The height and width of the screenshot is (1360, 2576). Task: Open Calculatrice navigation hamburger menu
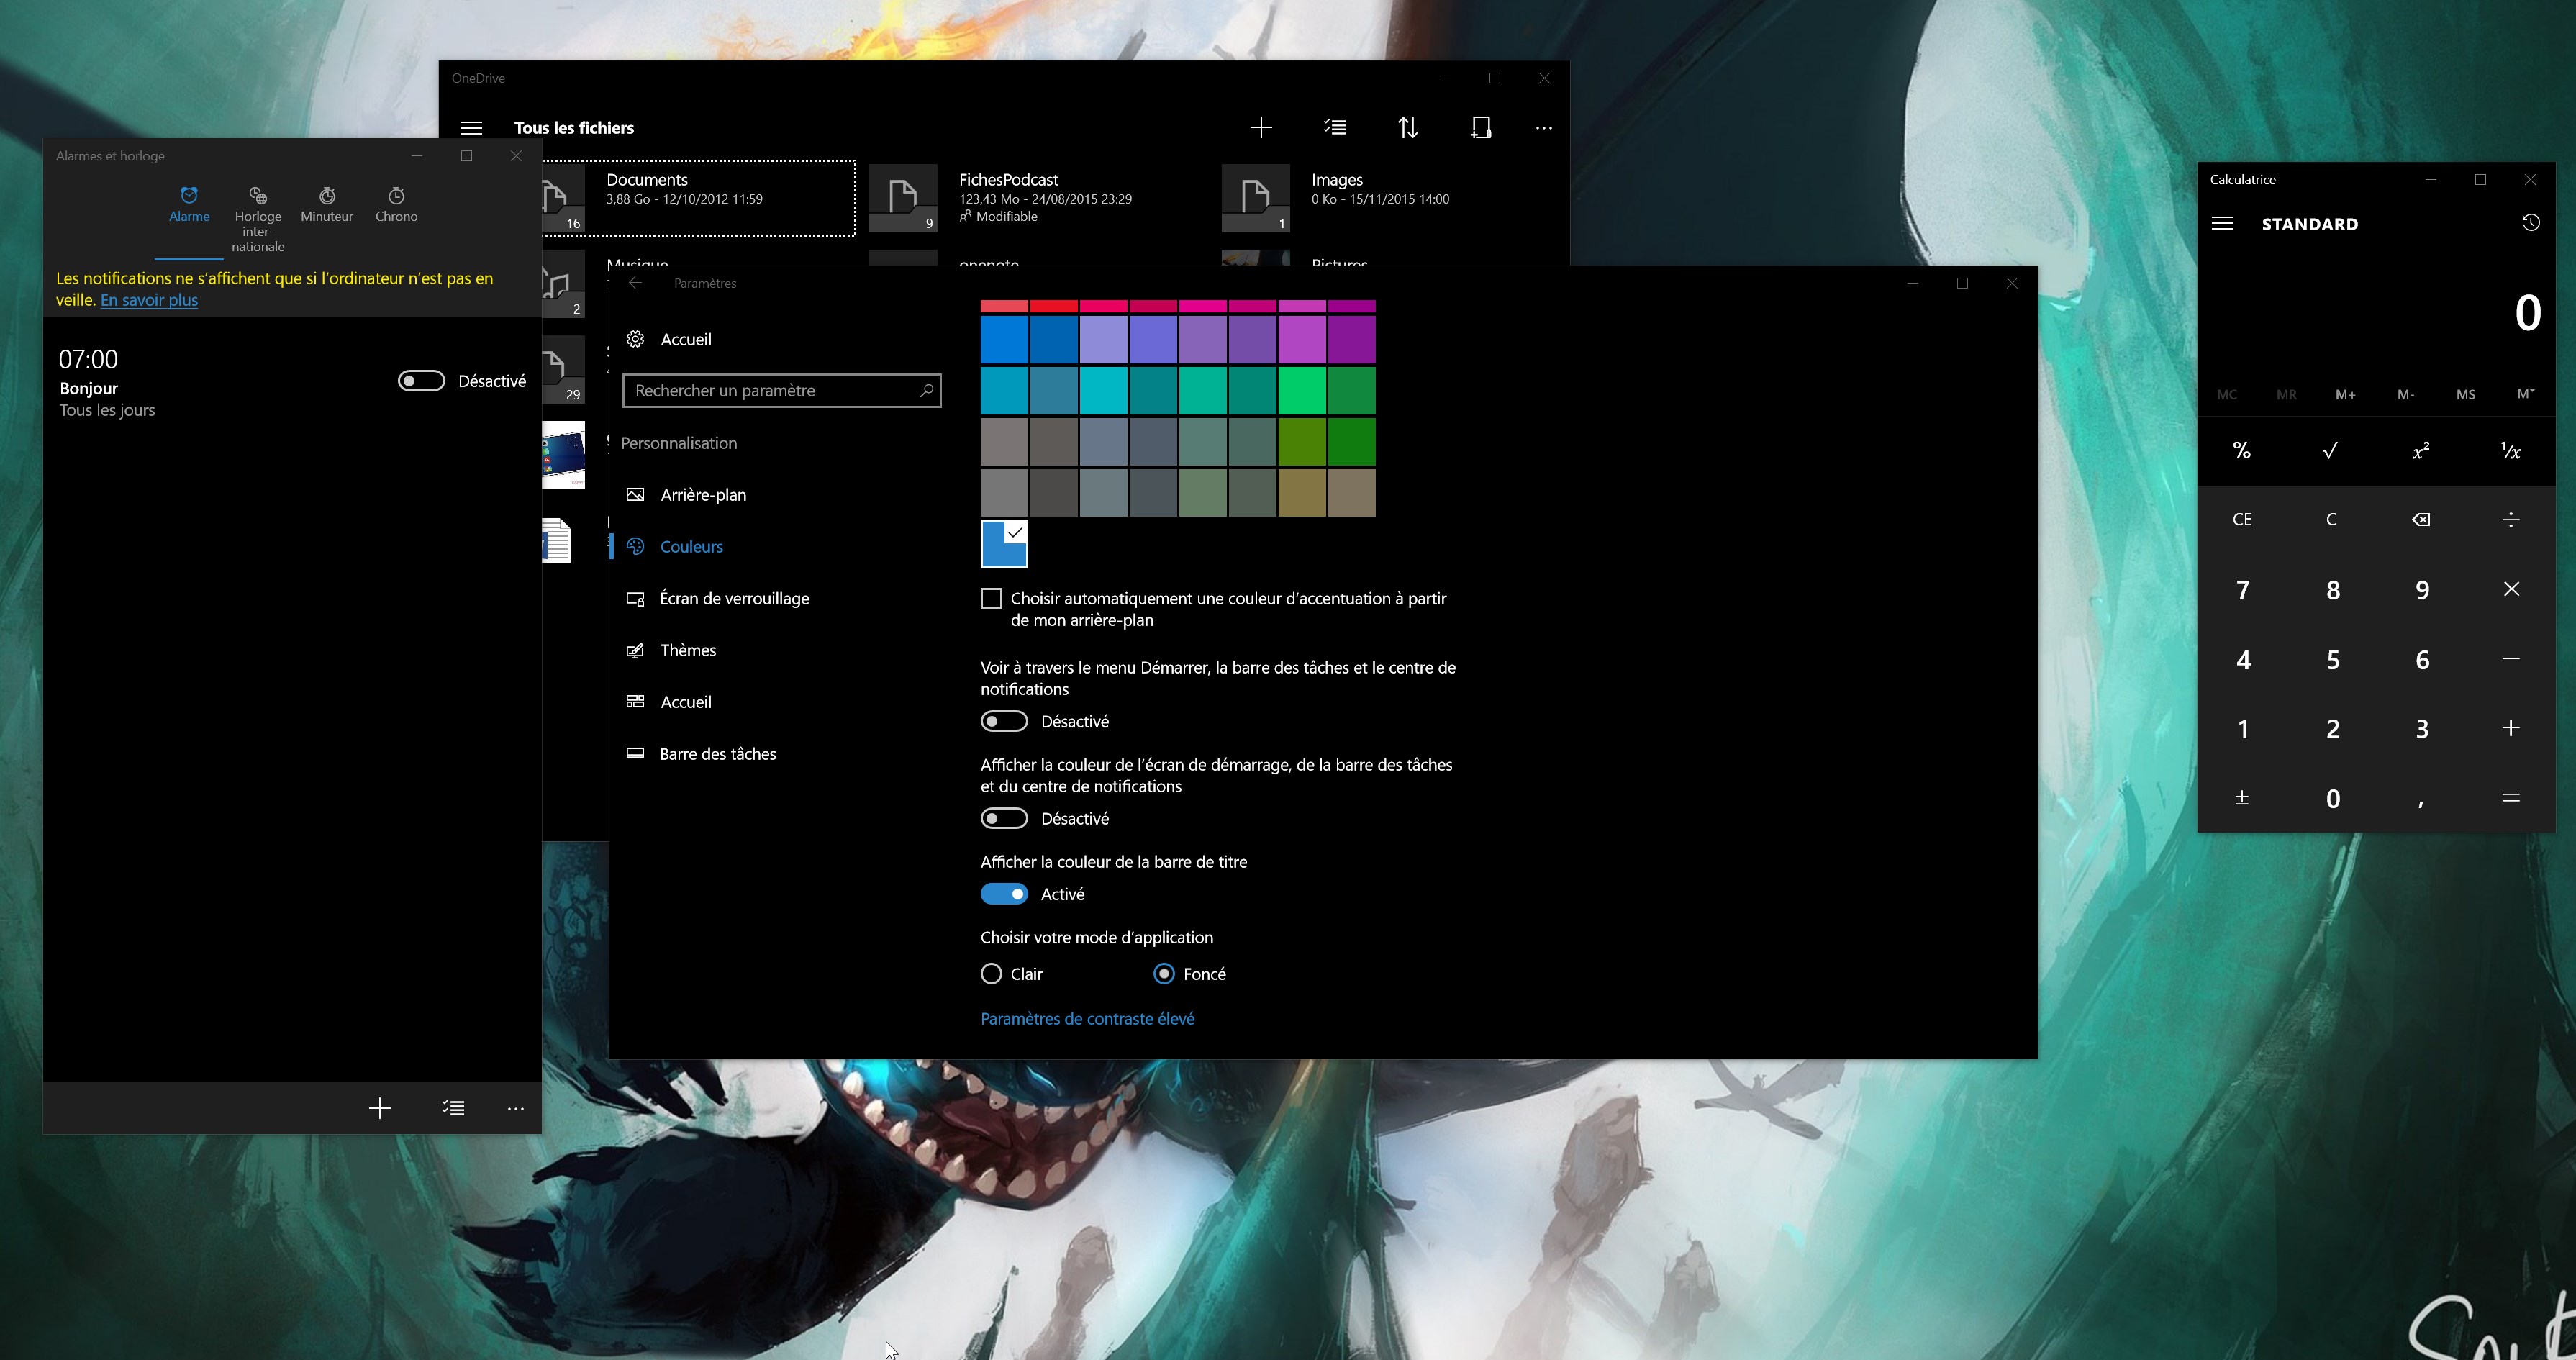[x=2223, y=223]
